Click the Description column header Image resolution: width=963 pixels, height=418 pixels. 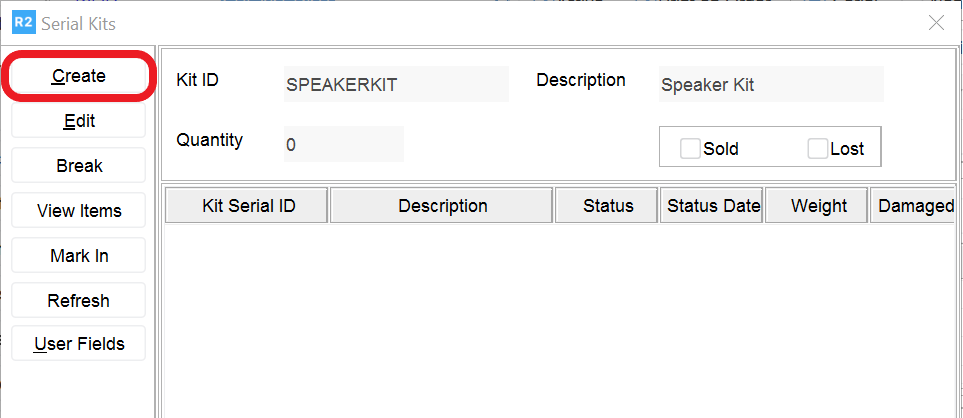[442, 206]
